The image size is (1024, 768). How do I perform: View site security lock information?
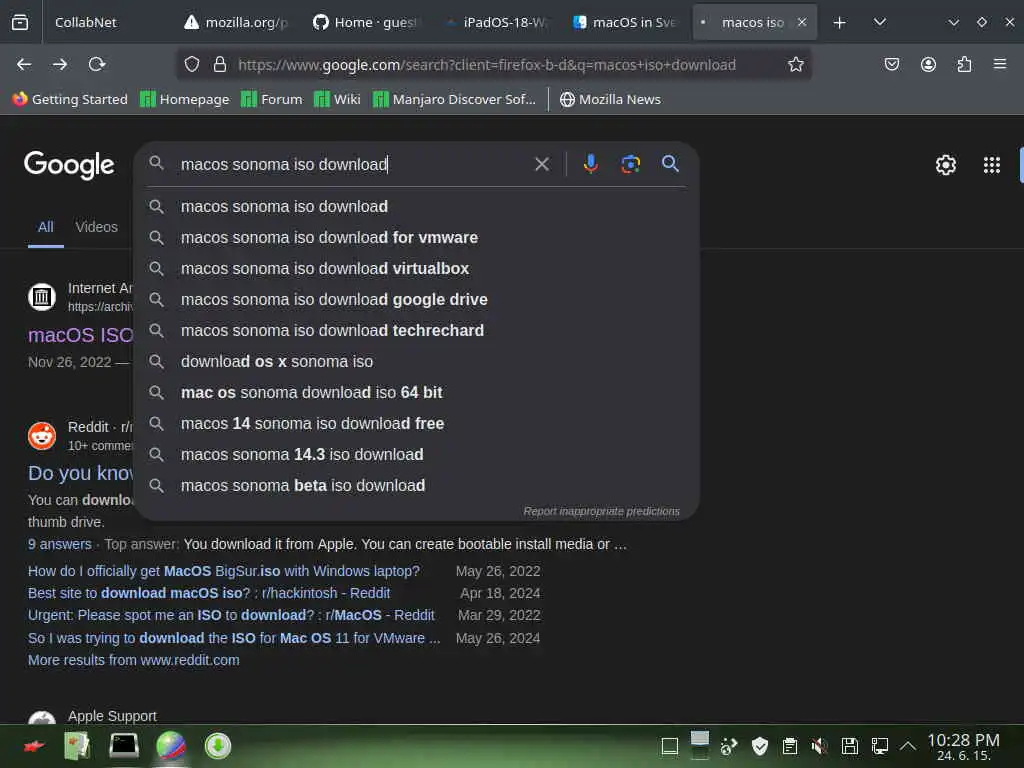pyautogui.click(x=220, y=64)
